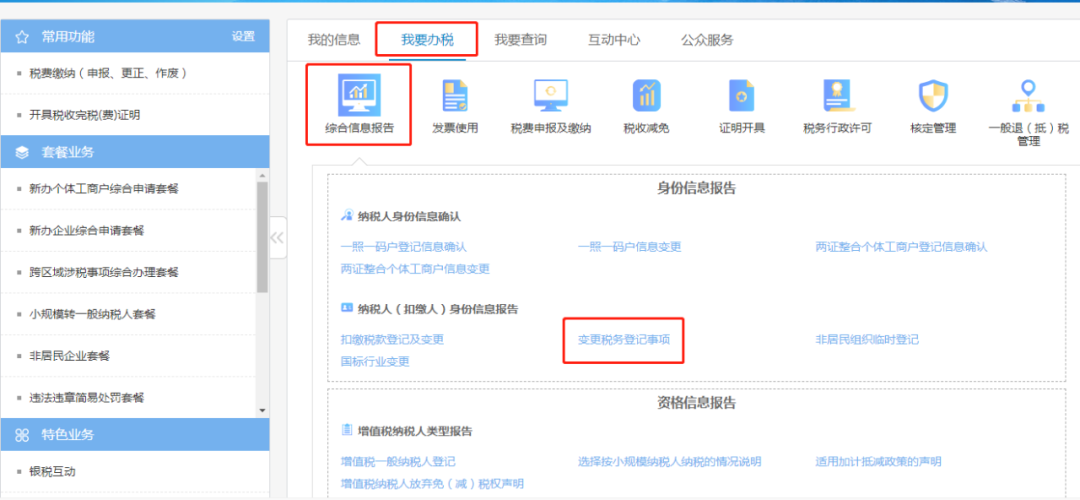The image size is (1080, 500).
Task: Click the 纳税人（扣缴人）身份信息报告 heading
Action: 438,309
